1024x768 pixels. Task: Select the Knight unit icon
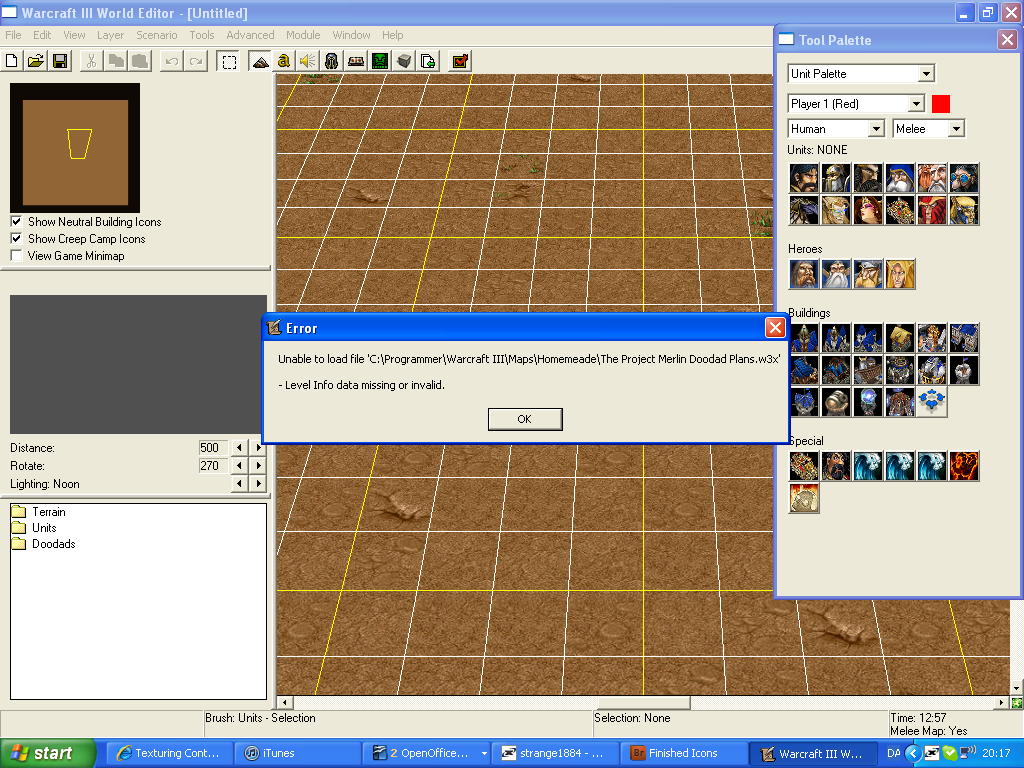(x=868, y=178)
